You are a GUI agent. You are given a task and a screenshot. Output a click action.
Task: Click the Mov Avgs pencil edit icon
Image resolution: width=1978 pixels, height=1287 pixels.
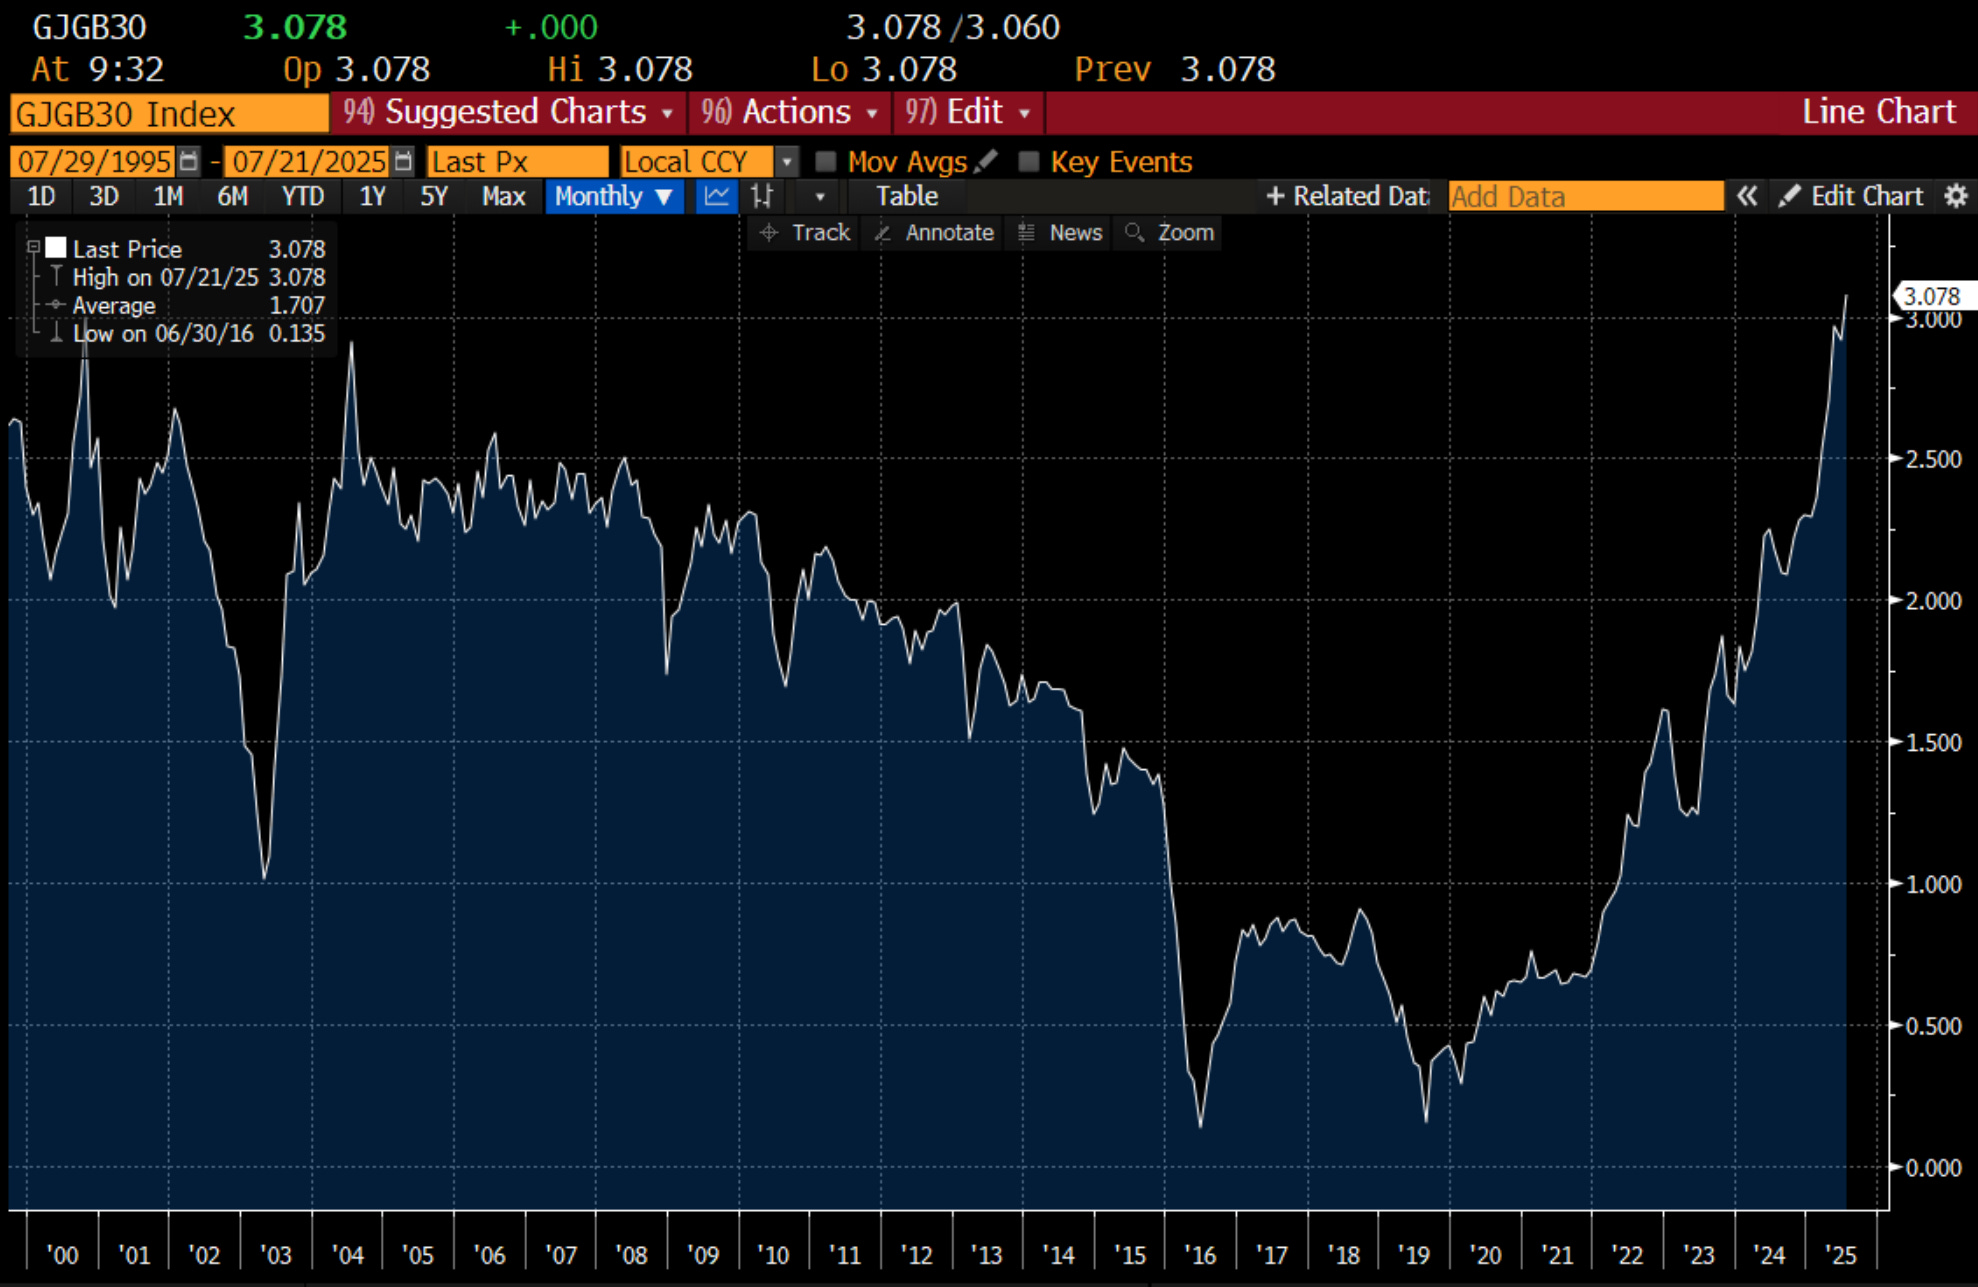[x=986, y=161]
